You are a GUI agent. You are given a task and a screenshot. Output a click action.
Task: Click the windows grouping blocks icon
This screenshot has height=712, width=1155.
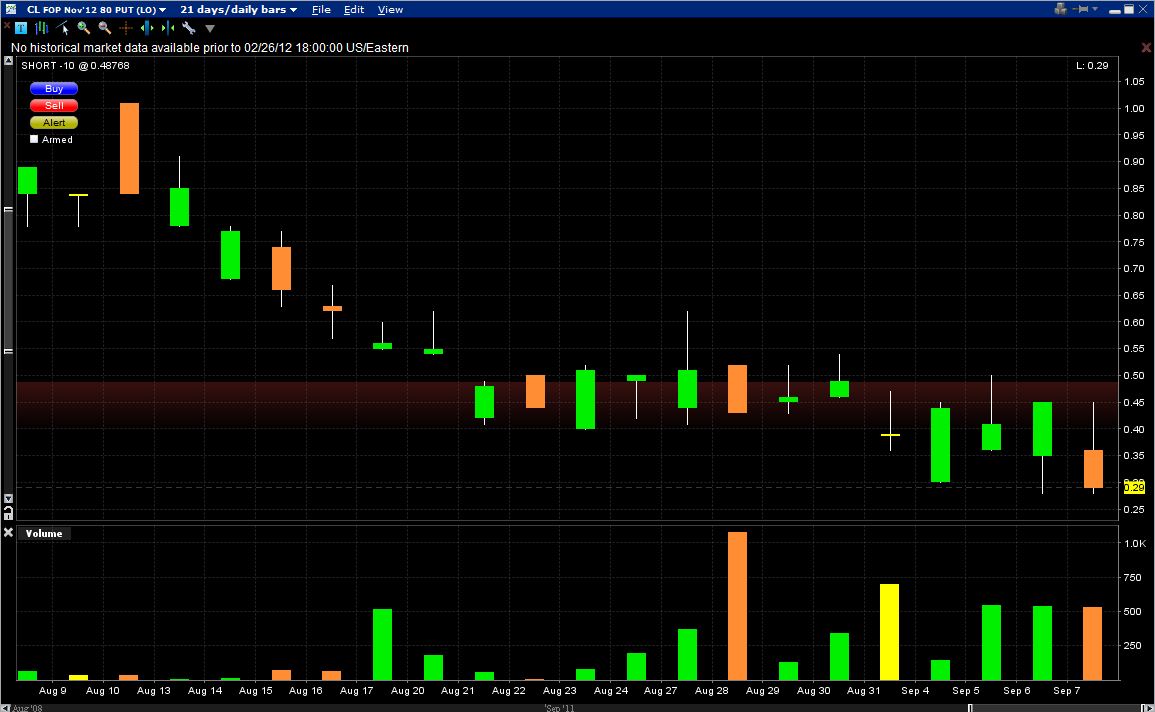[x=1060, y=9]
